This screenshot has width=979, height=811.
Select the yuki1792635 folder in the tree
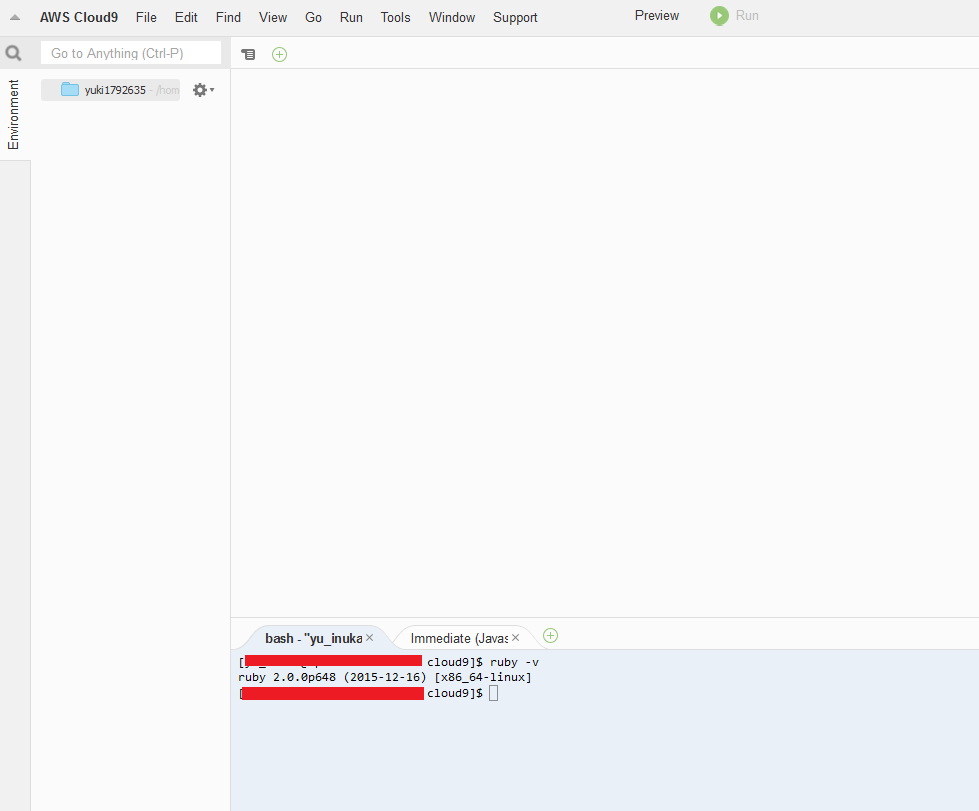(x=111, y=90)
